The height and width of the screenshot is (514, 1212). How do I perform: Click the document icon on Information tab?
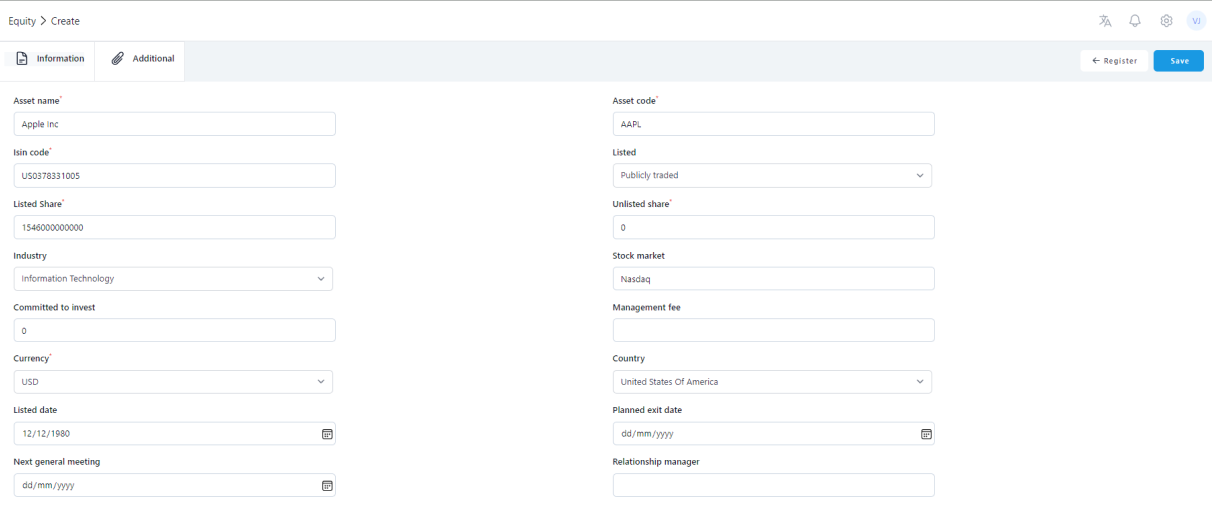coord(22,58)
